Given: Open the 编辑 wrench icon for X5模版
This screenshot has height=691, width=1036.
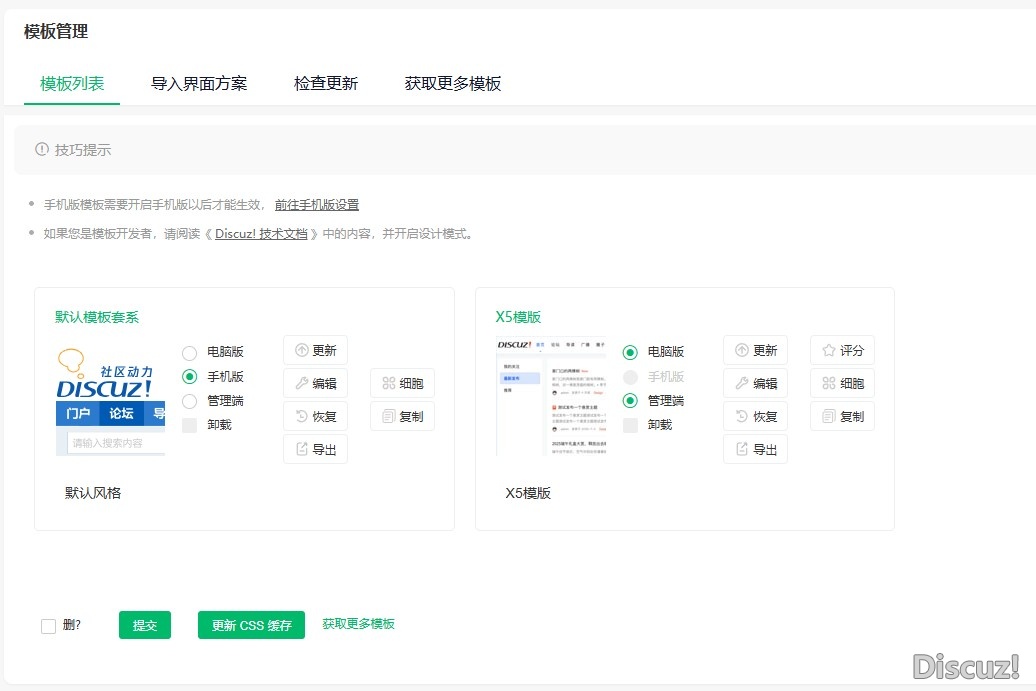Looking at the screenshot, I should [x=755, y=383].
